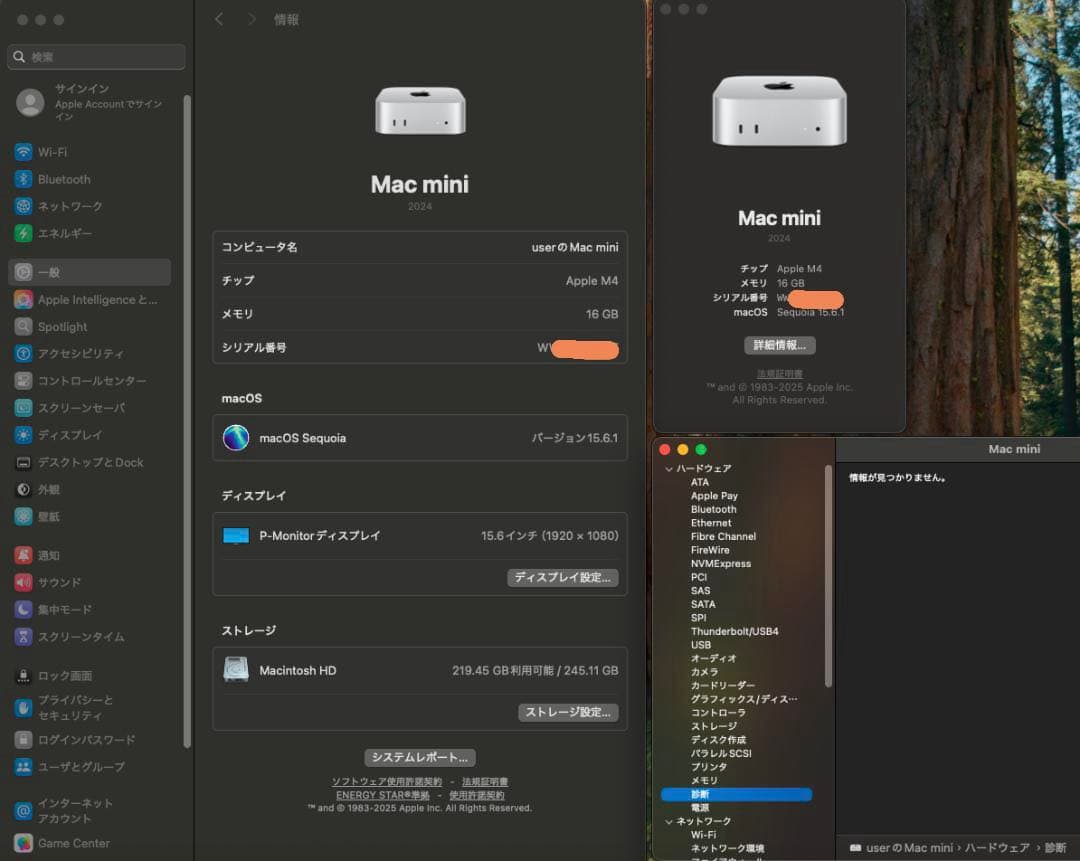Viewport: 1080px width, 861px height.
Task: Select the アクセシビリティ icon
Action: click(x=23, y=353)
